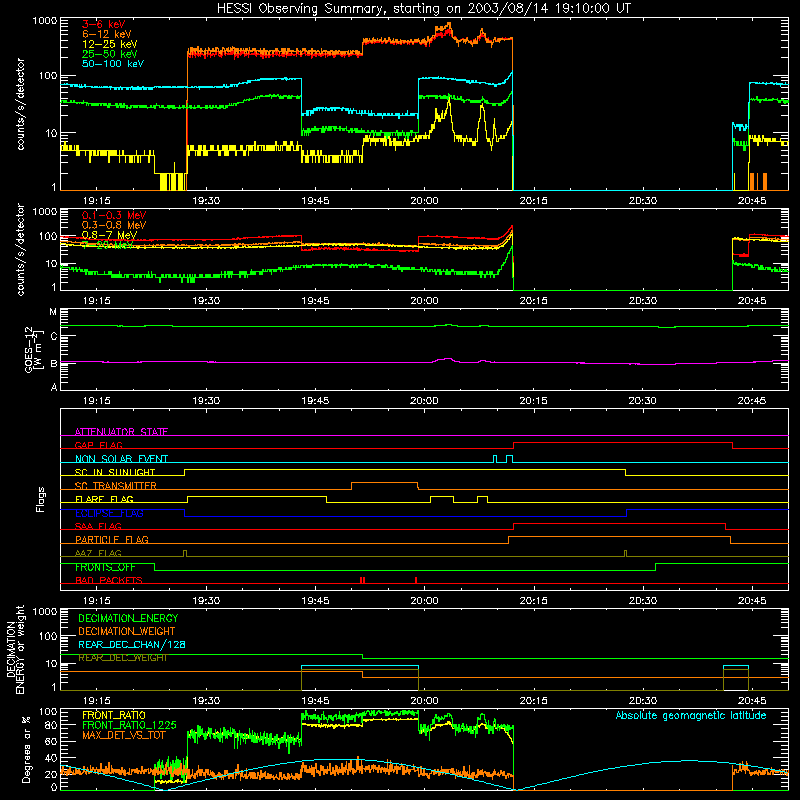The height and width of the screenshot is (800, 800).
Task: Select the "25-50 keV" legend label
Action: point(110,54)
